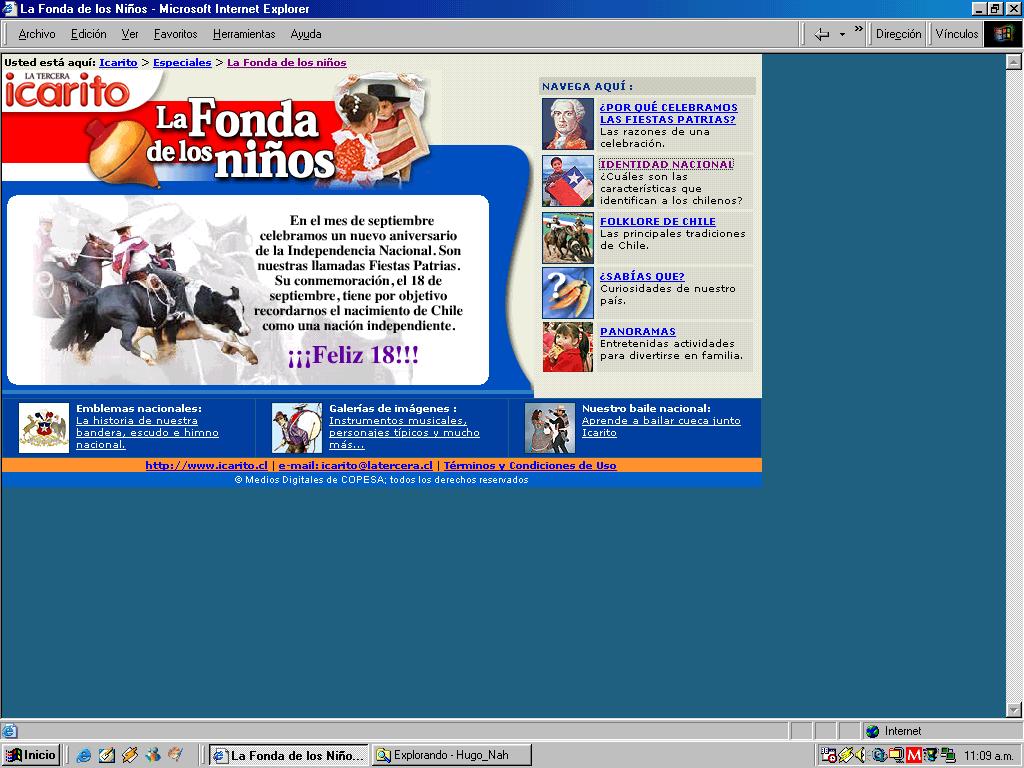
Task: Open the Ver menu
Action: 129,34
